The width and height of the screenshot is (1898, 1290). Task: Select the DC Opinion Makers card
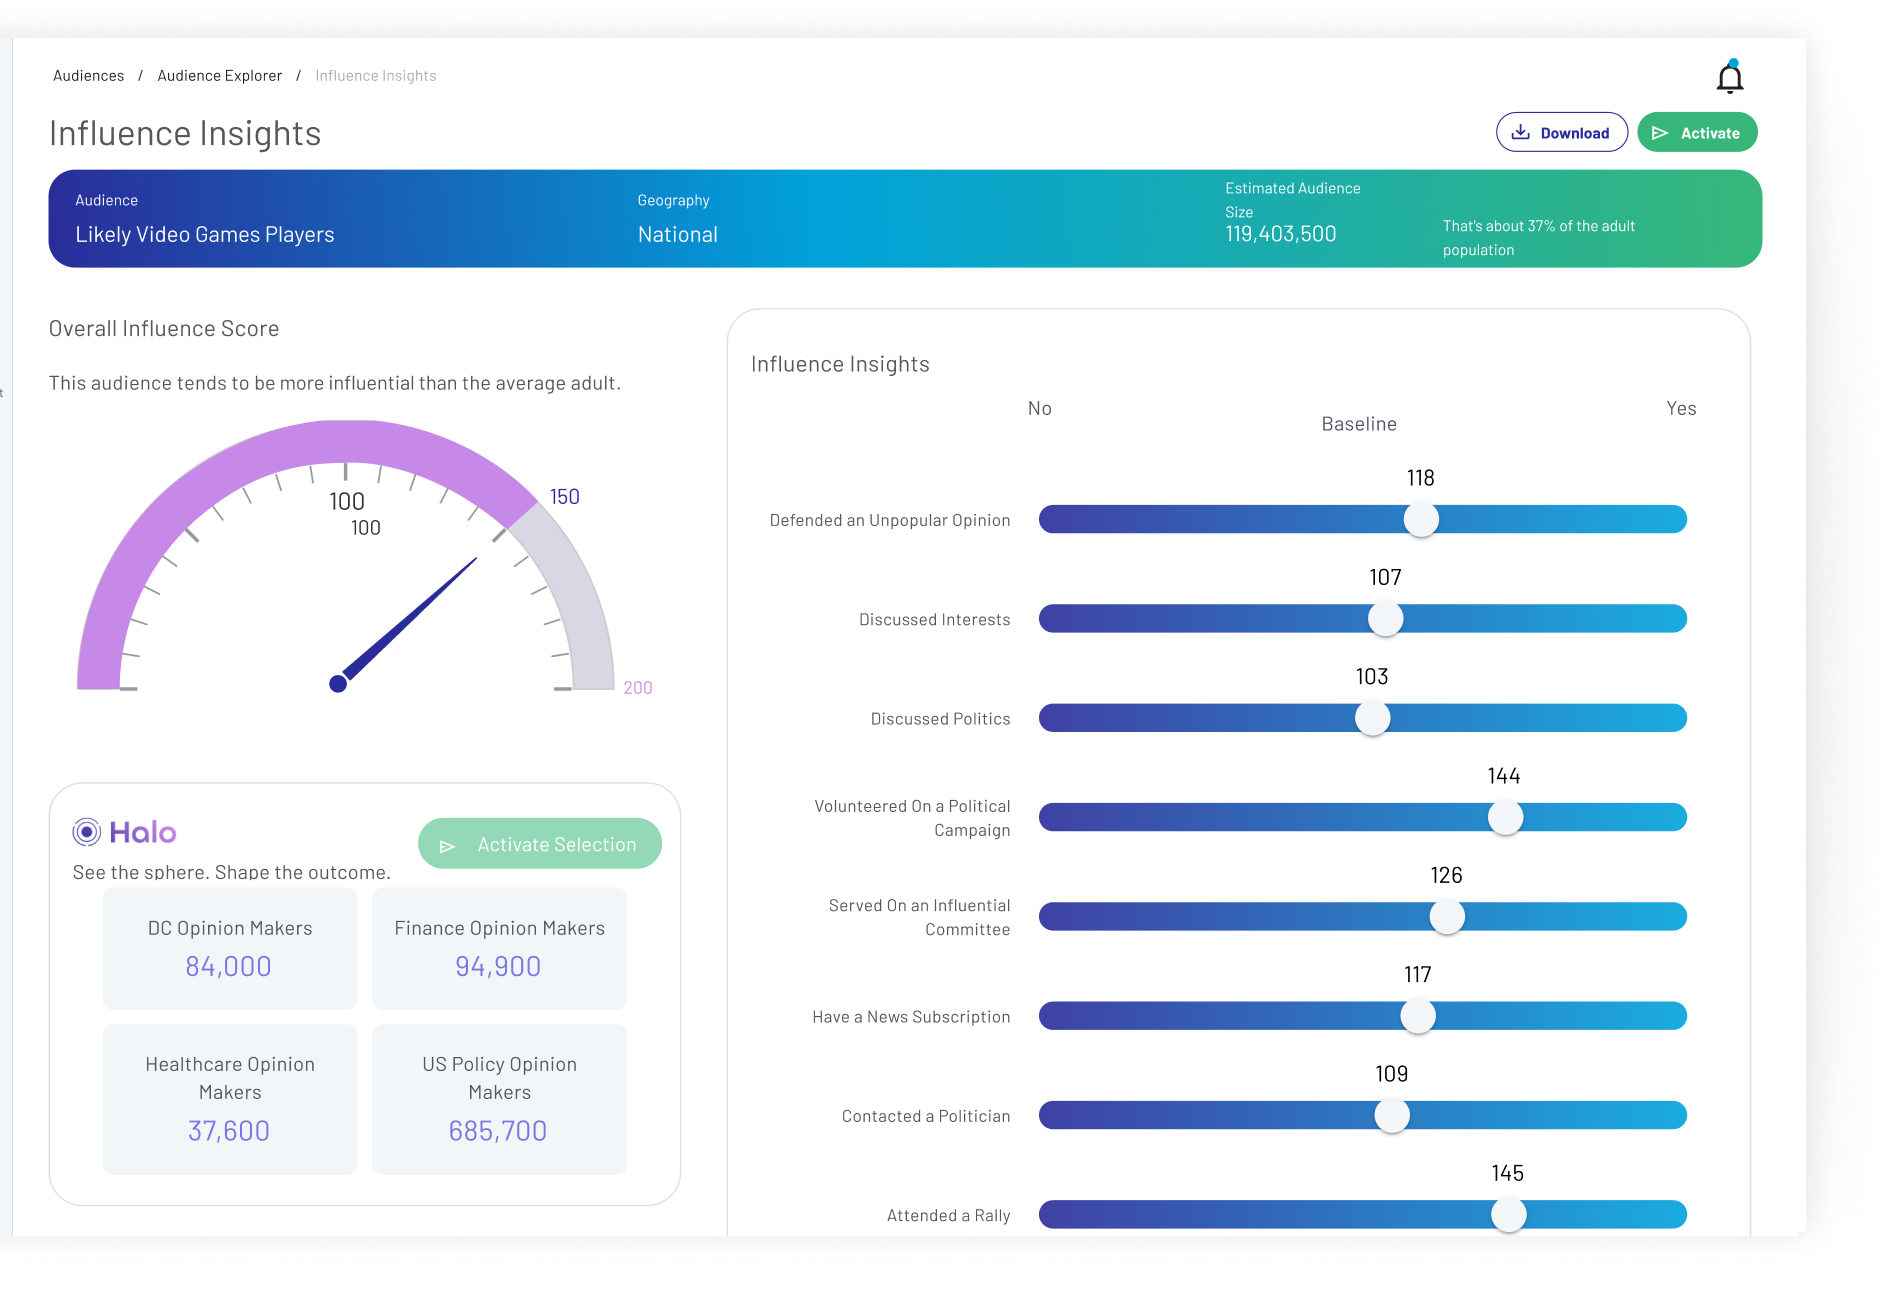coord(230,948)
